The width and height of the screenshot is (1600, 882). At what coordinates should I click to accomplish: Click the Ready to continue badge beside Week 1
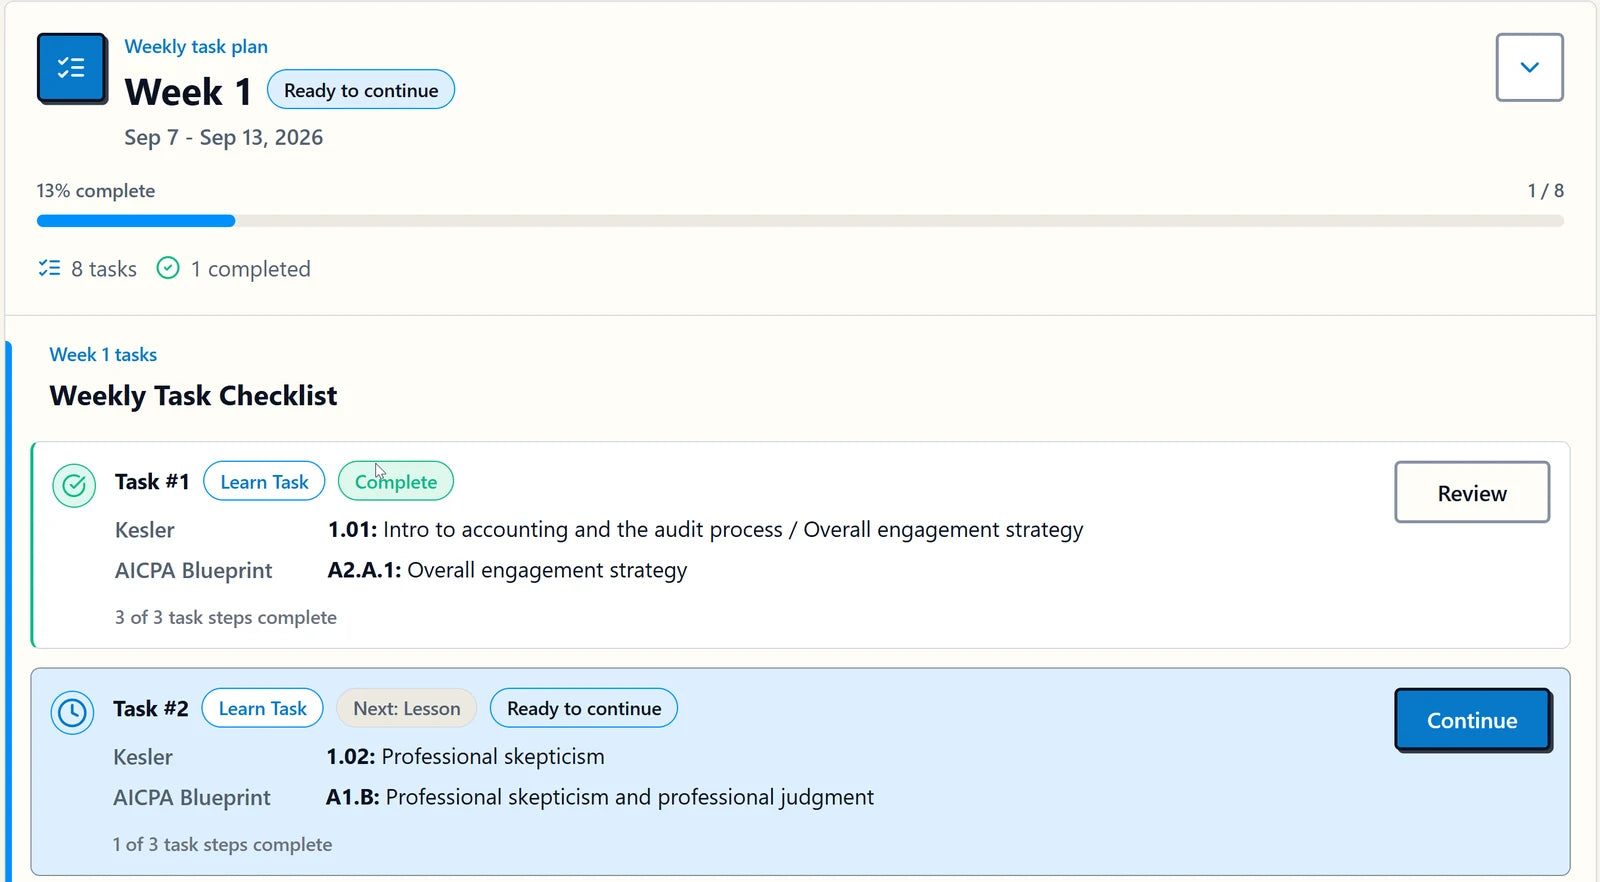(361, 90)
